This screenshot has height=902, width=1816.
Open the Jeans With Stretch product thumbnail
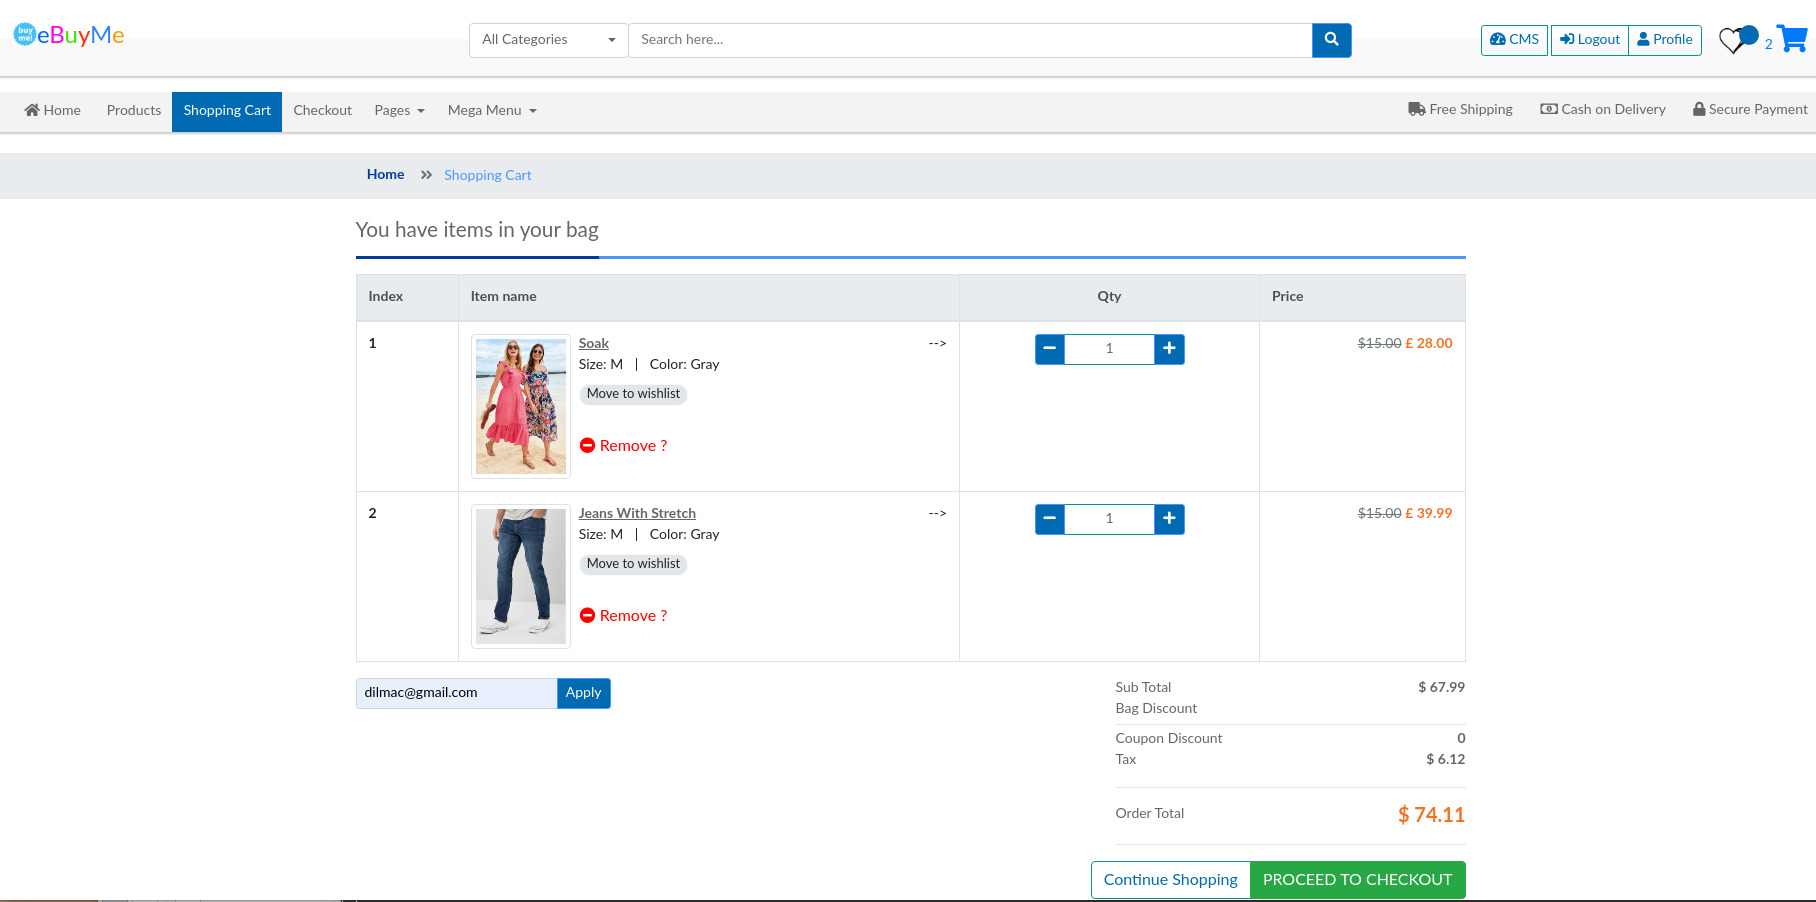[x=520, y=576]
